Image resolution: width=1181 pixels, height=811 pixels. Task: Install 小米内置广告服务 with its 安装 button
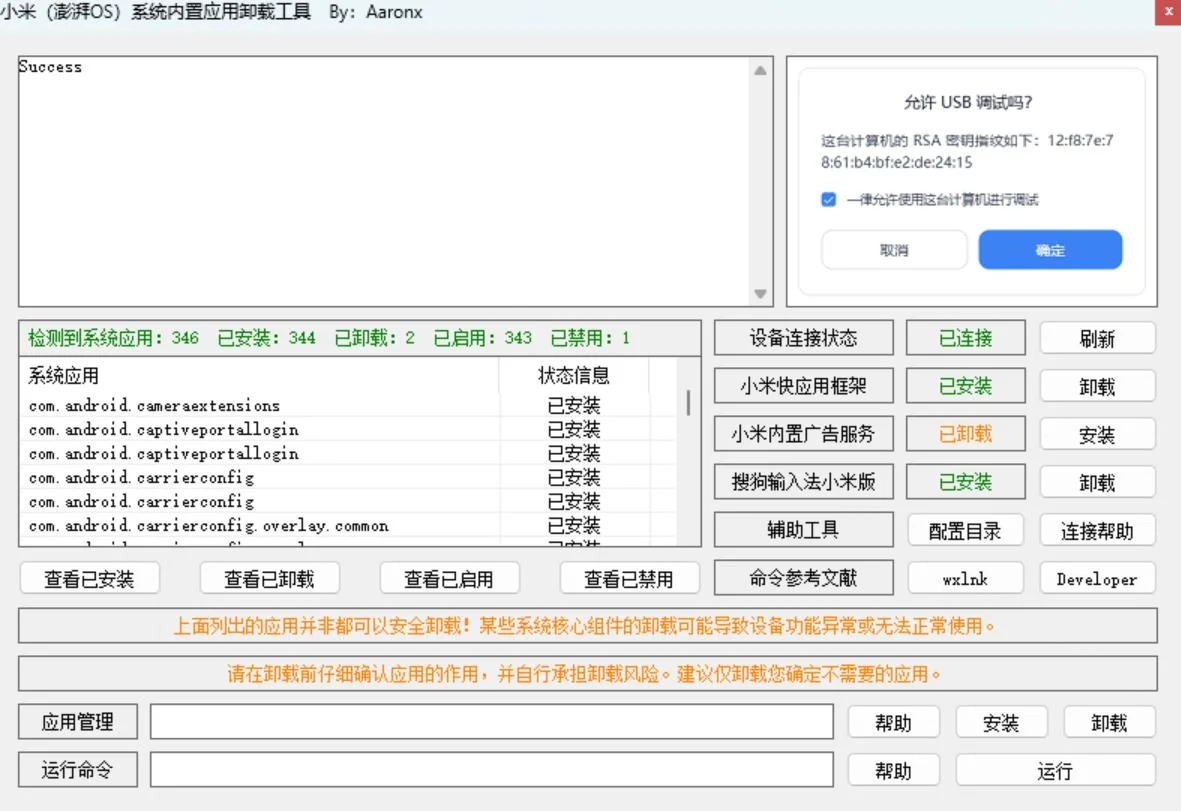(x=1097, y=435)
